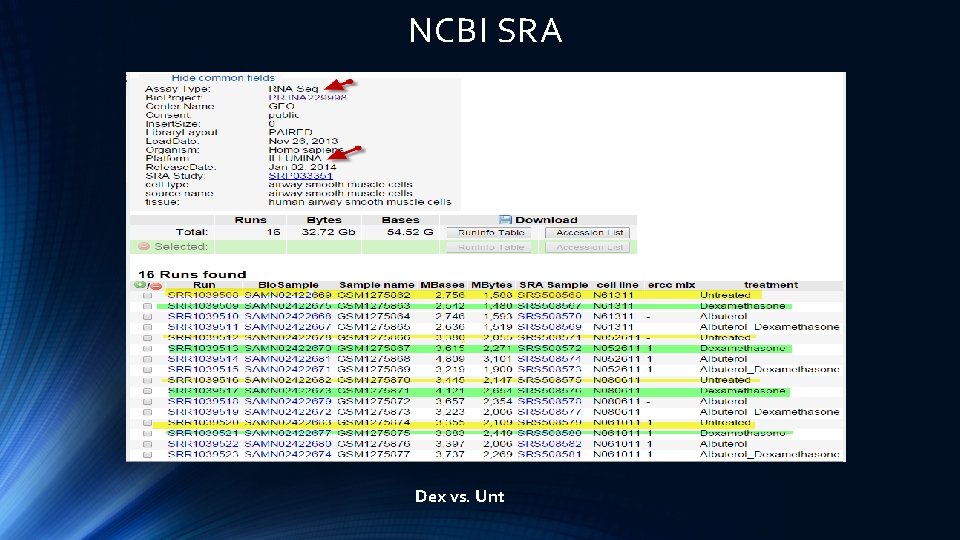960x540 pixels.
Task: Click Accession List button in Total row
Action: [x=589, y=233]
